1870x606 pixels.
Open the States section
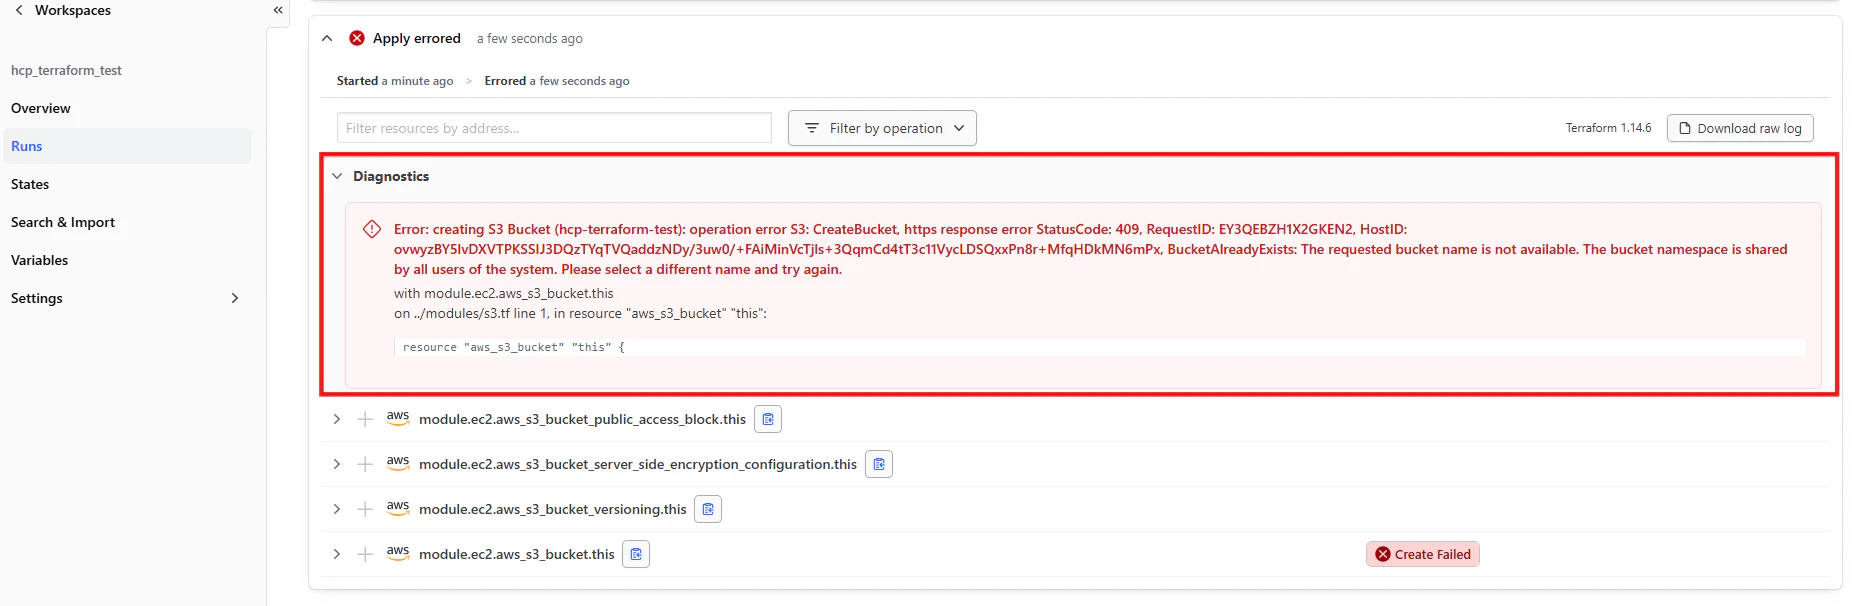pyautogui.click(x=30, y=184)
